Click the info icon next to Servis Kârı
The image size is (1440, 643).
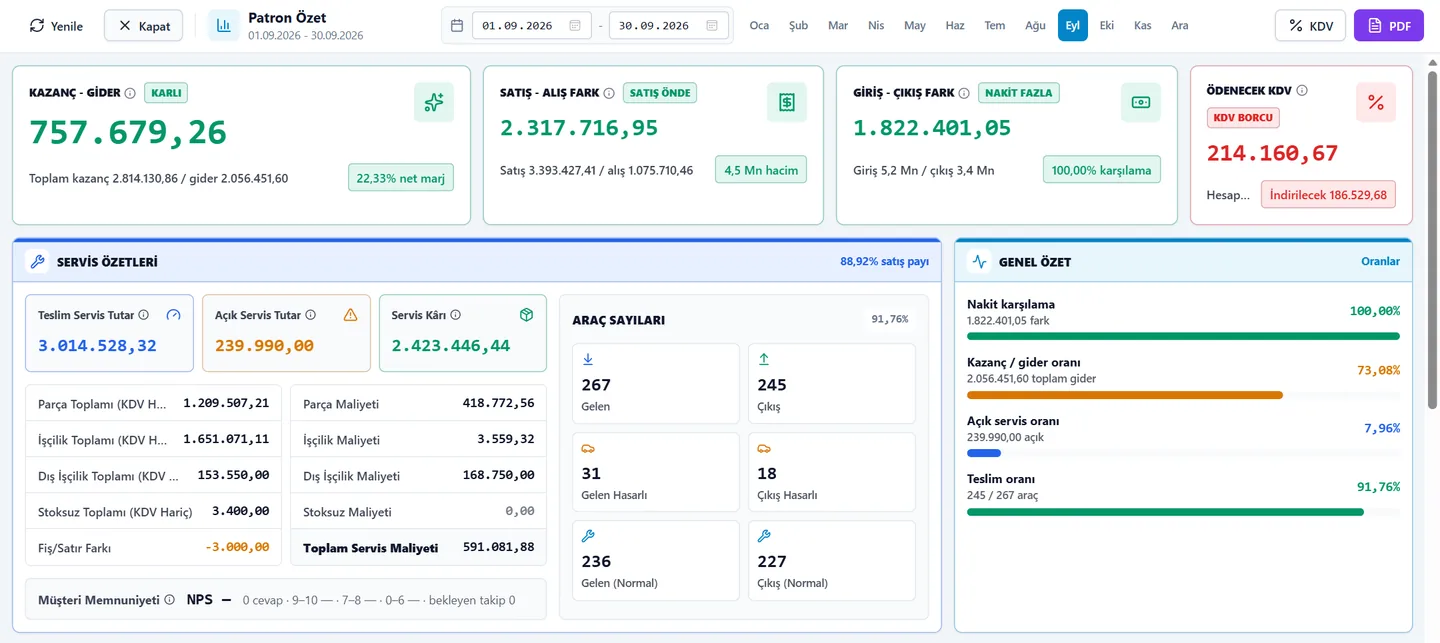(456, 315)
